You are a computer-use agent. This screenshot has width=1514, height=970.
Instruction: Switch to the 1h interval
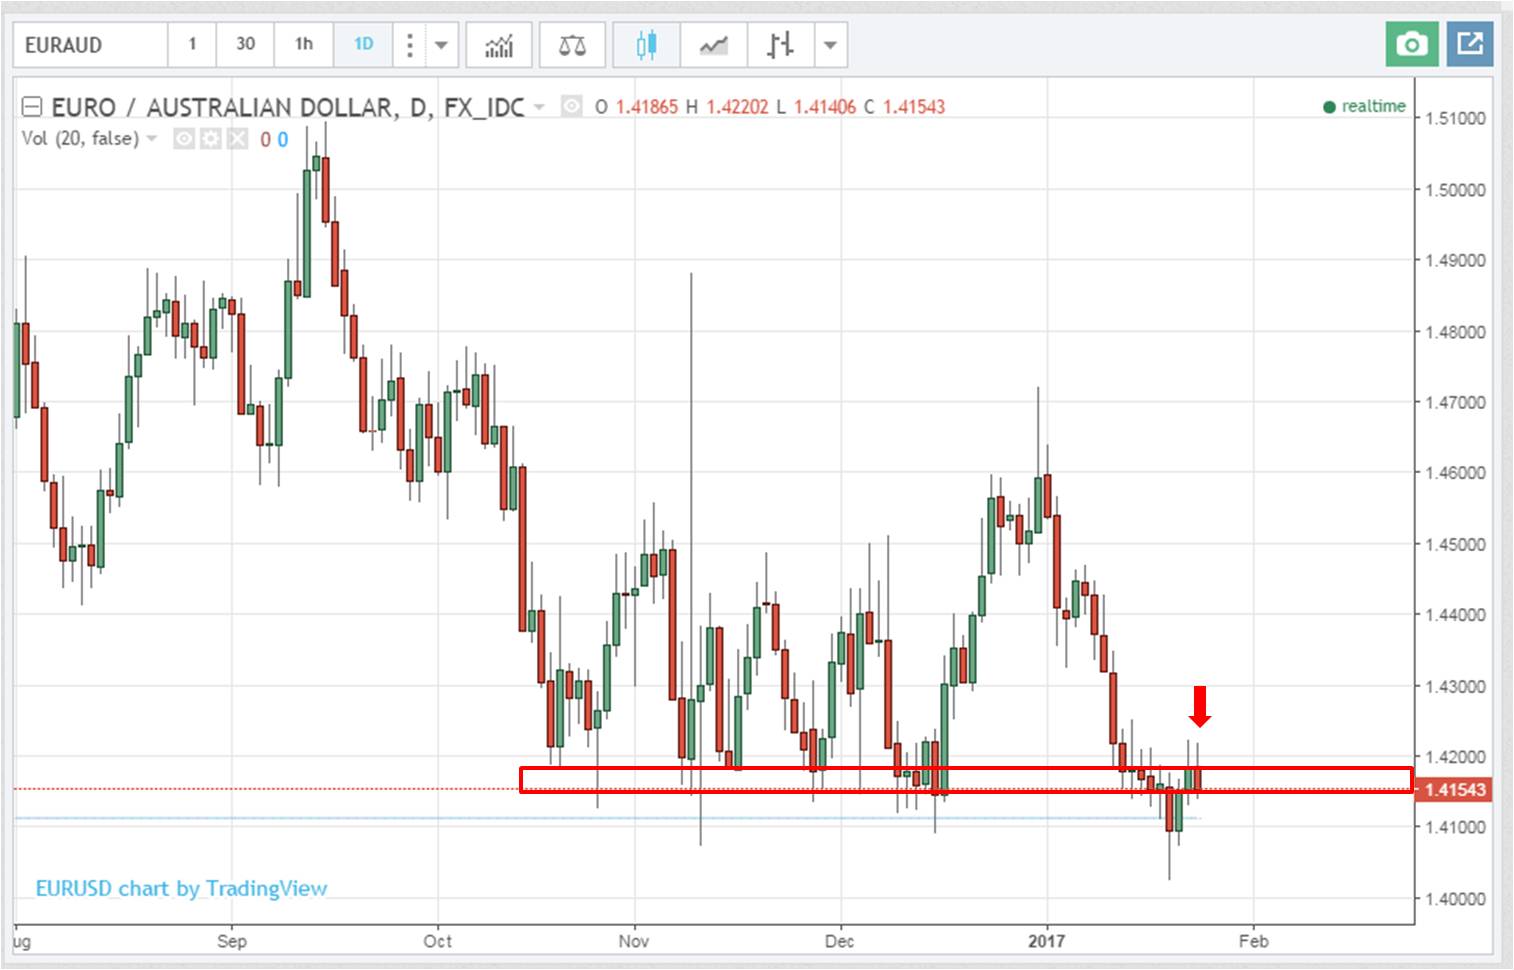tap(304, 45)
